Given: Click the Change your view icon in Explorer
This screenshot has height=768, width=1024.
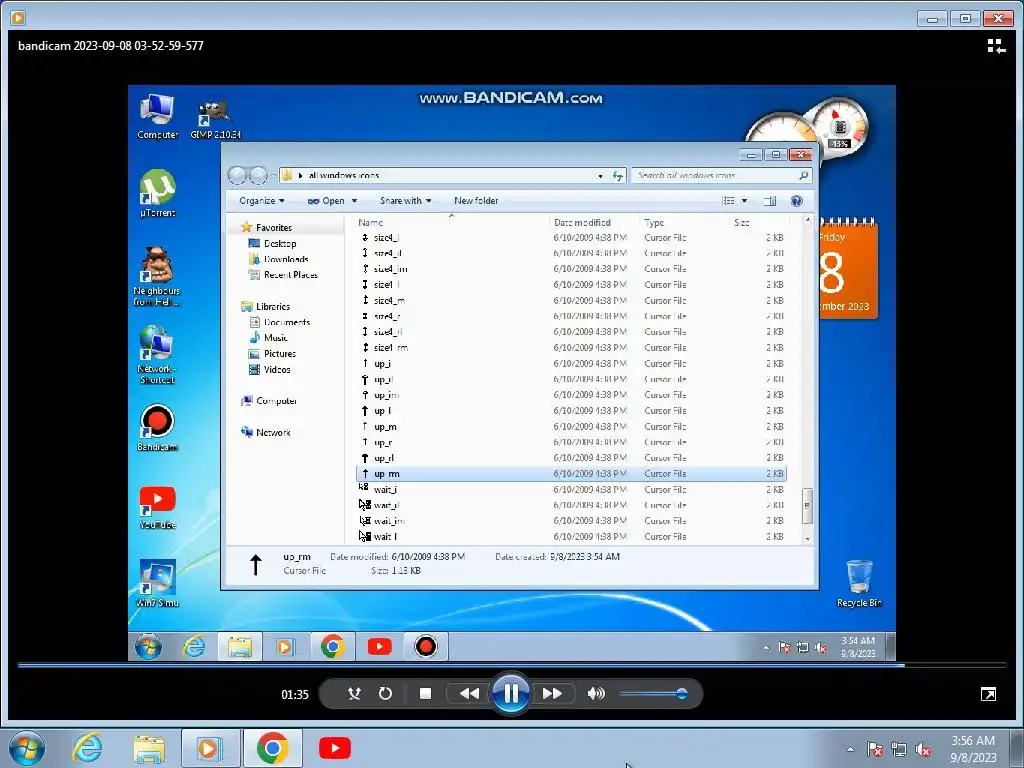Looking at the screenshot, I should click(x=729, y=200).
